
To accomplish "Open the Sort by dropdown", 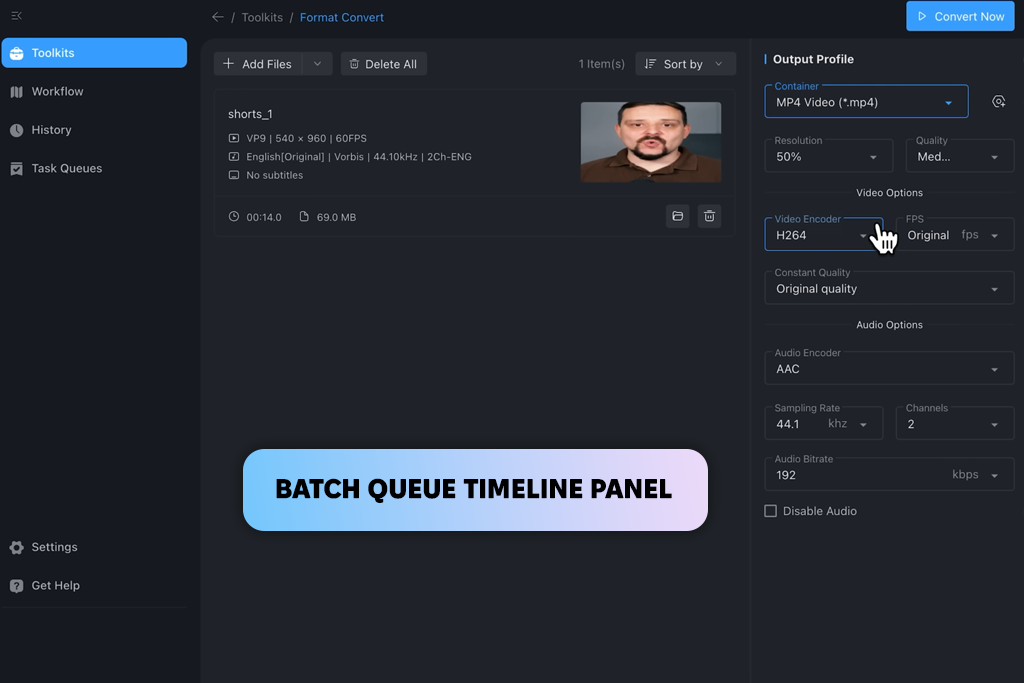I will 685,64.
